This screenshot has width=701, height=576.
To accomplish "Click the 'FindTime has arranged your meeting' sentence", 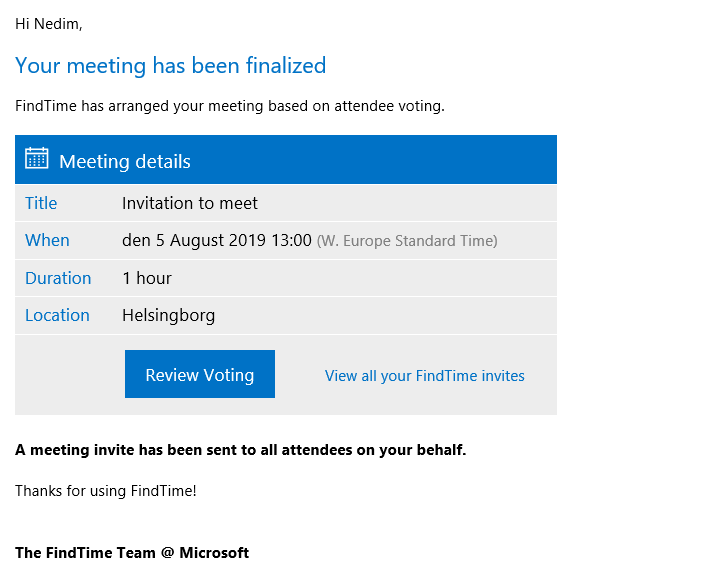I will point(230,105).
